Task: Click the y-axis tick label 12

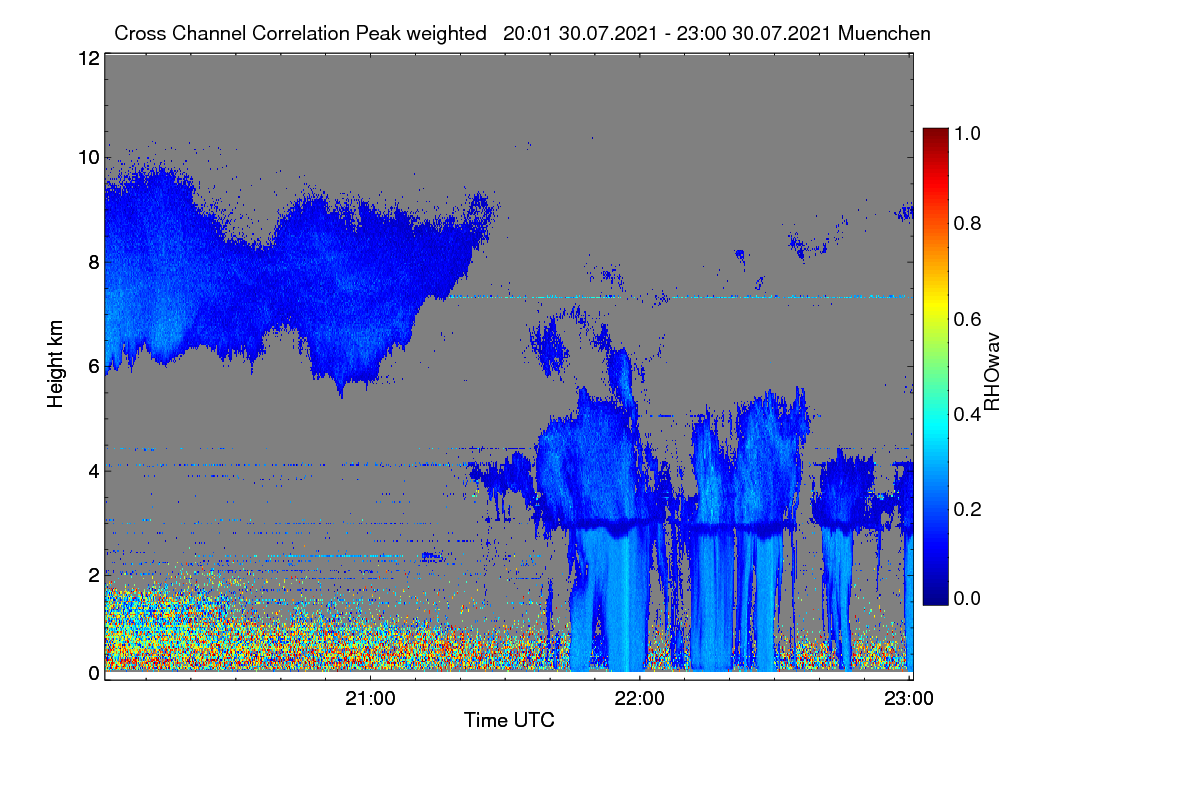Action: pos(88,58)
